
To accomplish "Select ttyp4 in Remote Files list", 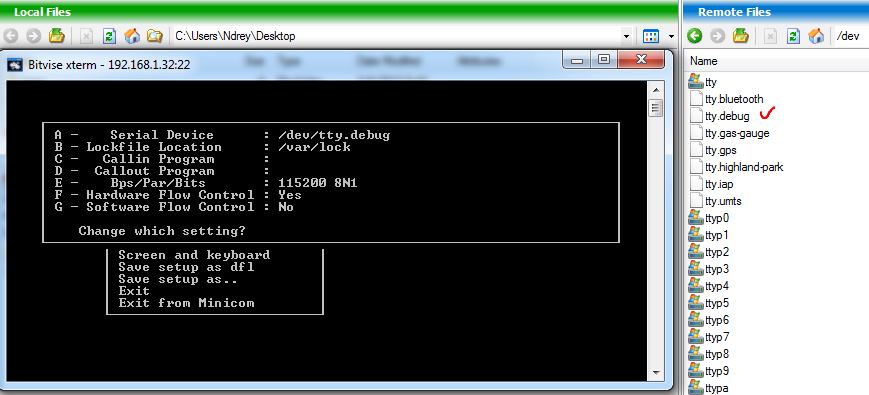I will click(717, 286).
